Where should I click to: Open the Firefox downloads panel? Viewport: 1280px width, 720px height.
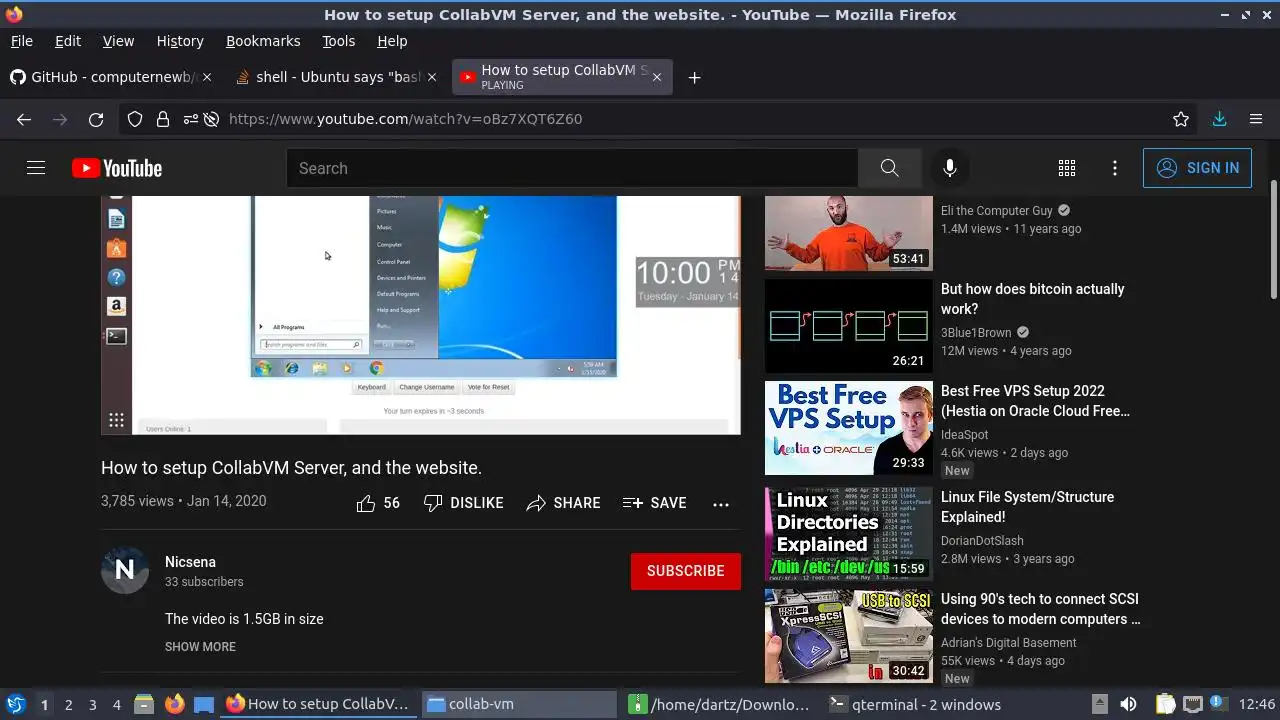tap(1219, 119)
